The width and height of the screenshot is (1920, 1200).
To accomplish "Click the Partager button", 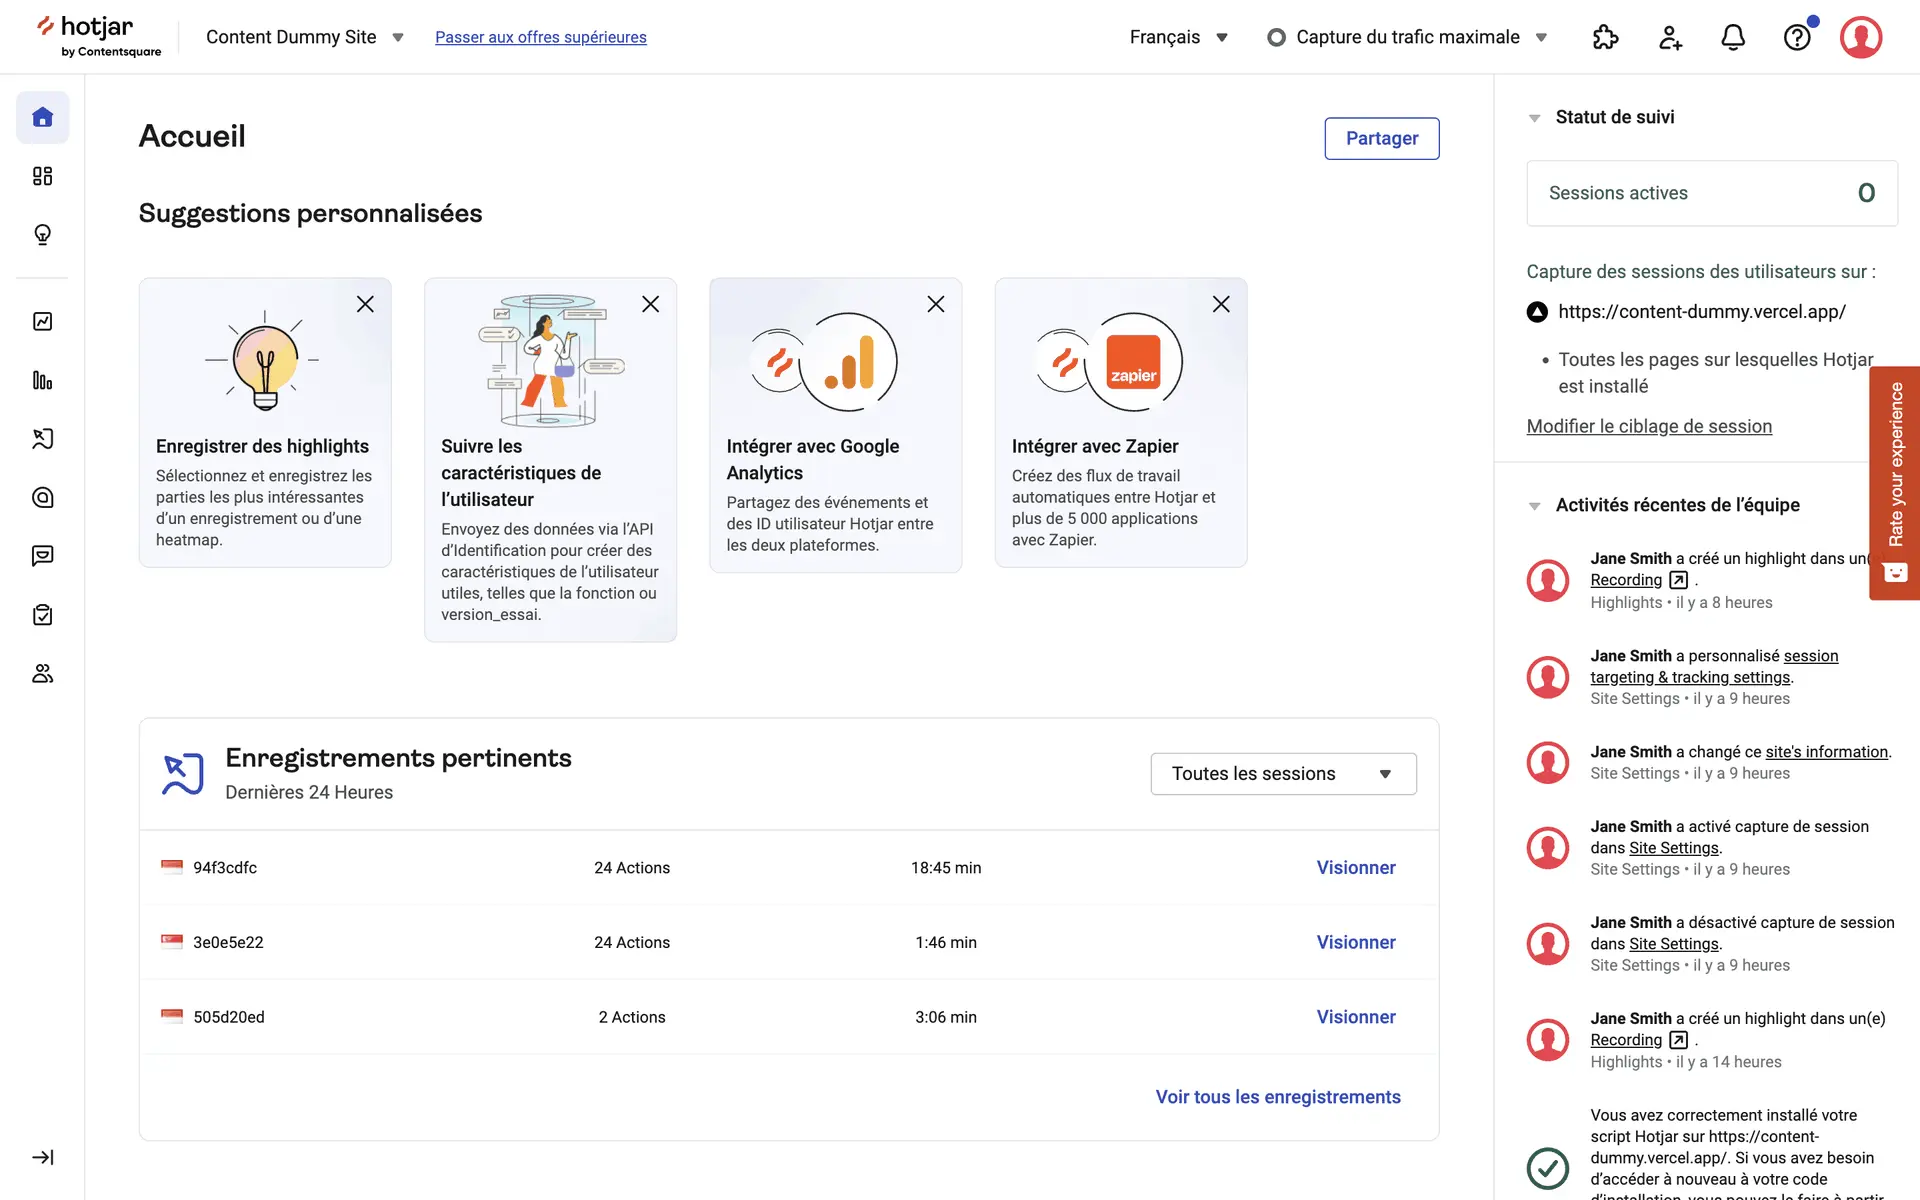I will [x=1381, y=138].
